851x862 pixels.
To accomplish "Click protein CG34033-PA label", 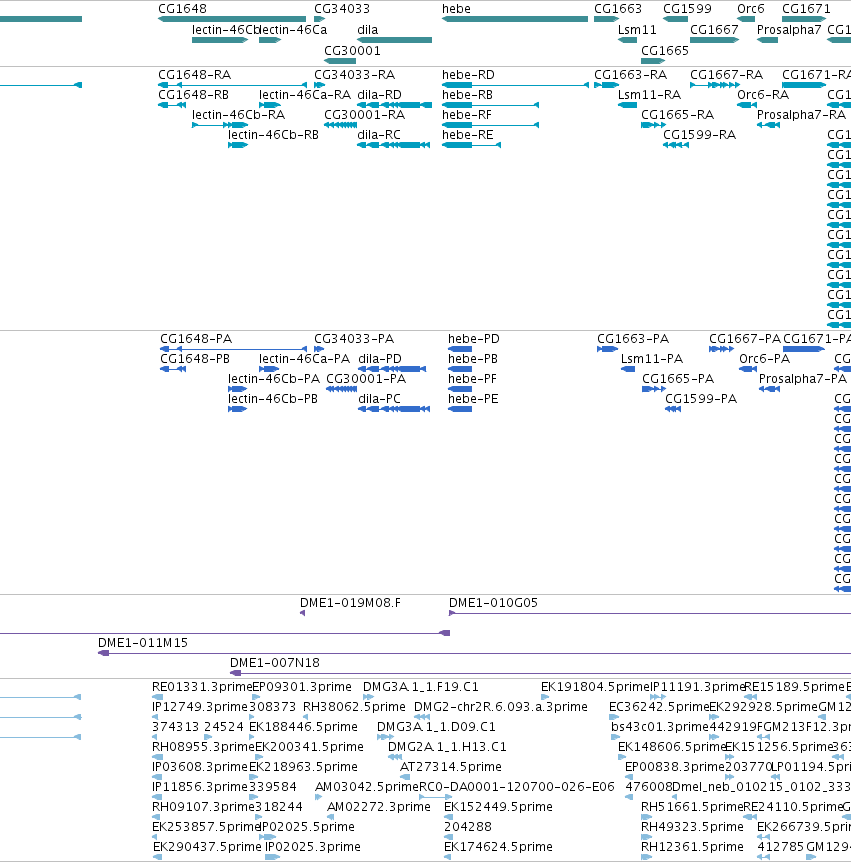I will 354,339.
